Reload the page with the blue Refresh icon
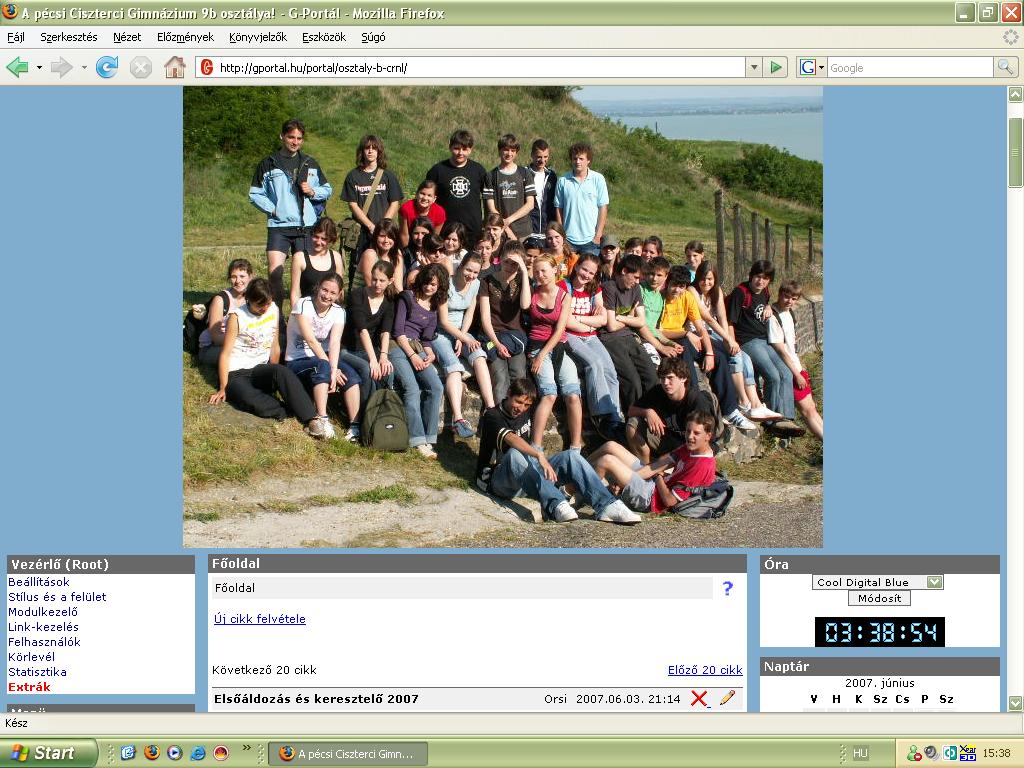This screenshot has width=1024, height=768. pyautogui.click(x=107, y=67)
